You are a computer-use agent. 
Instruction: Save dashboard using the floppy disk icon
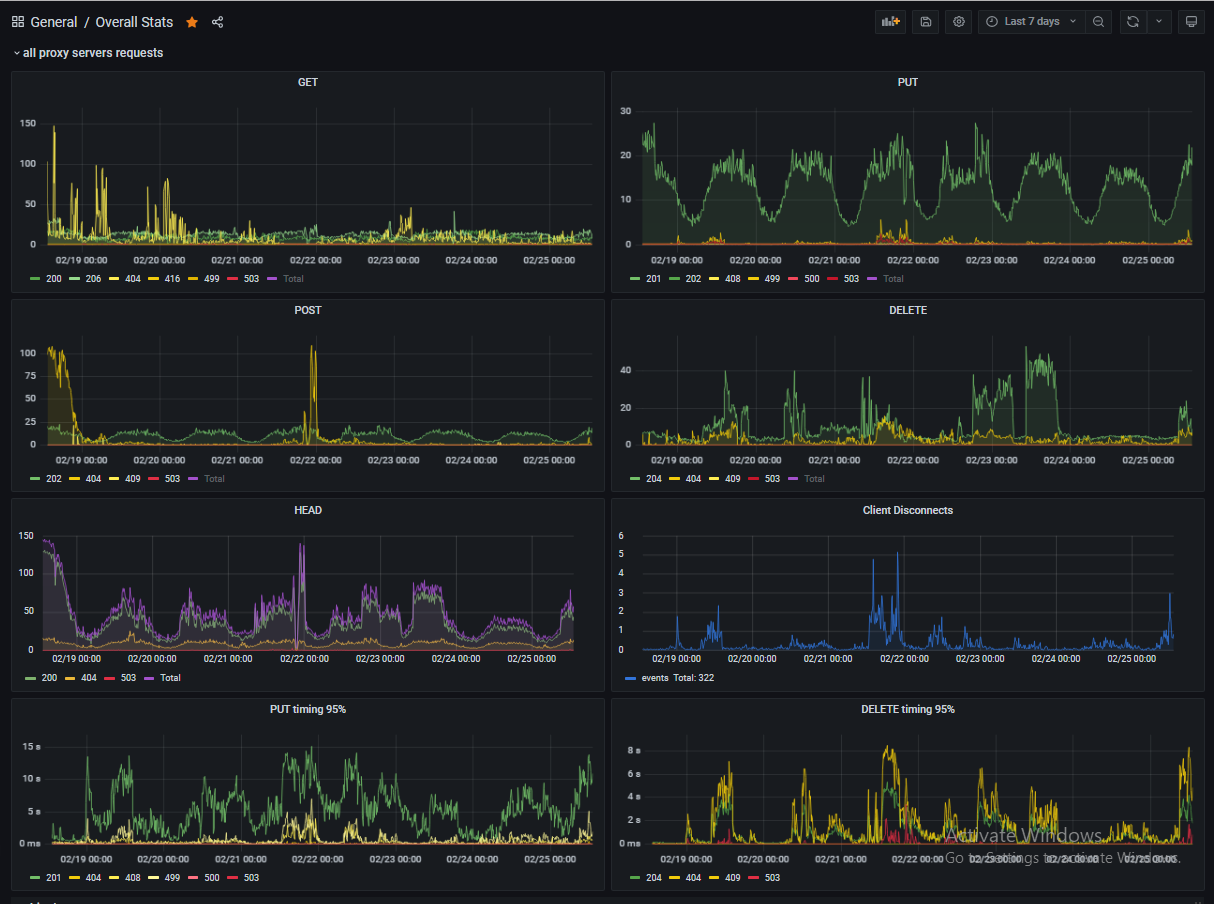(926, 22)
